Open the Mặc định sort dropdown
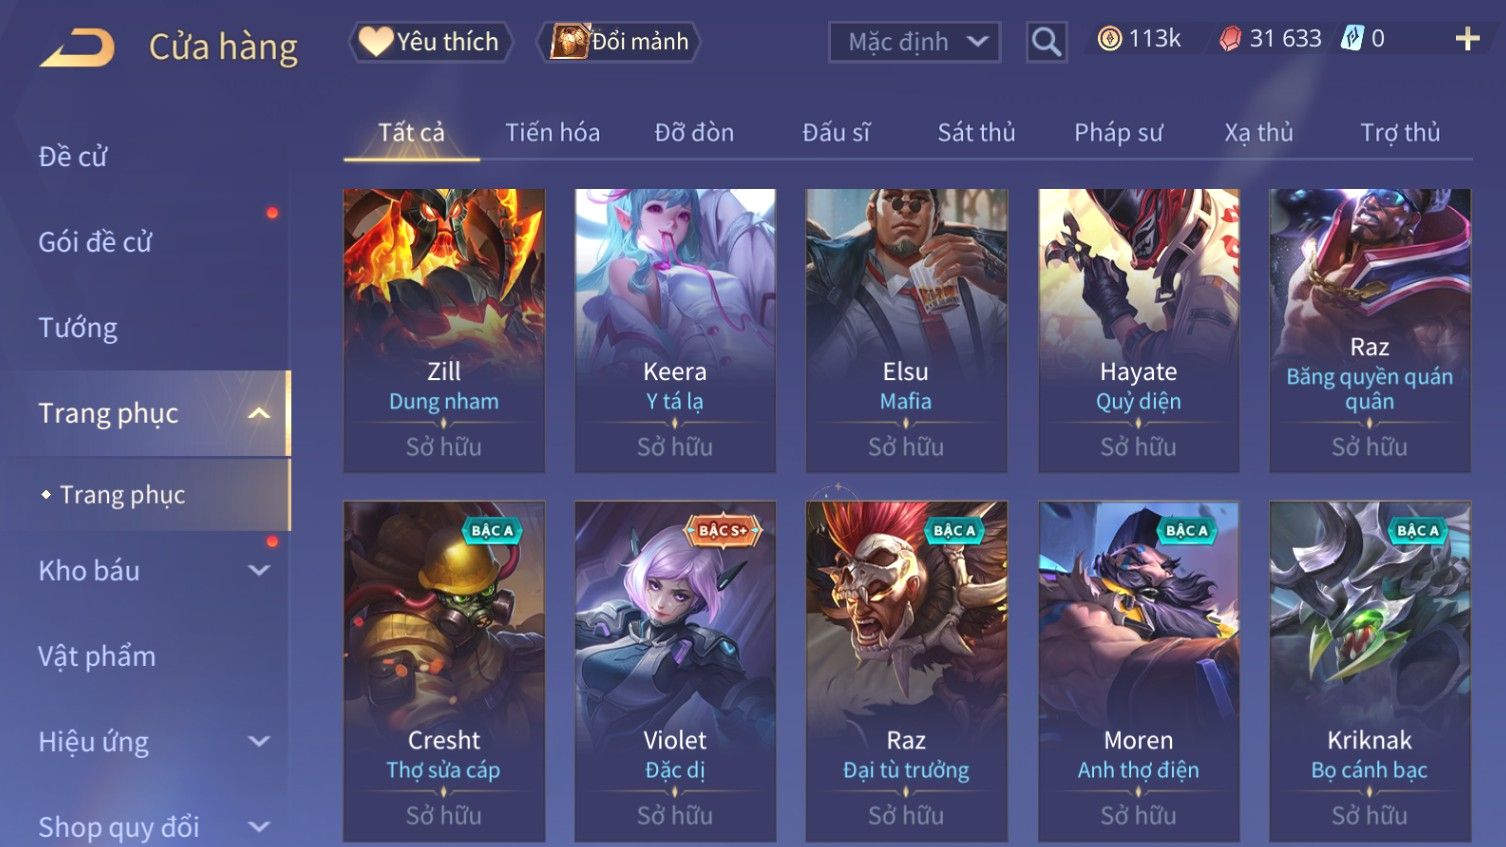The image size is (1506, 847). click(914, 42)
